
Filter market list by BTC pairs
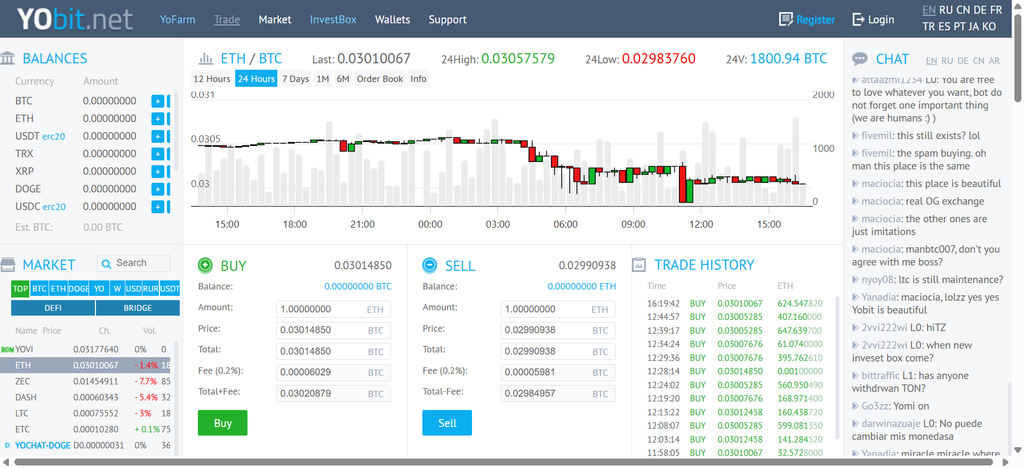coord(39,289)
